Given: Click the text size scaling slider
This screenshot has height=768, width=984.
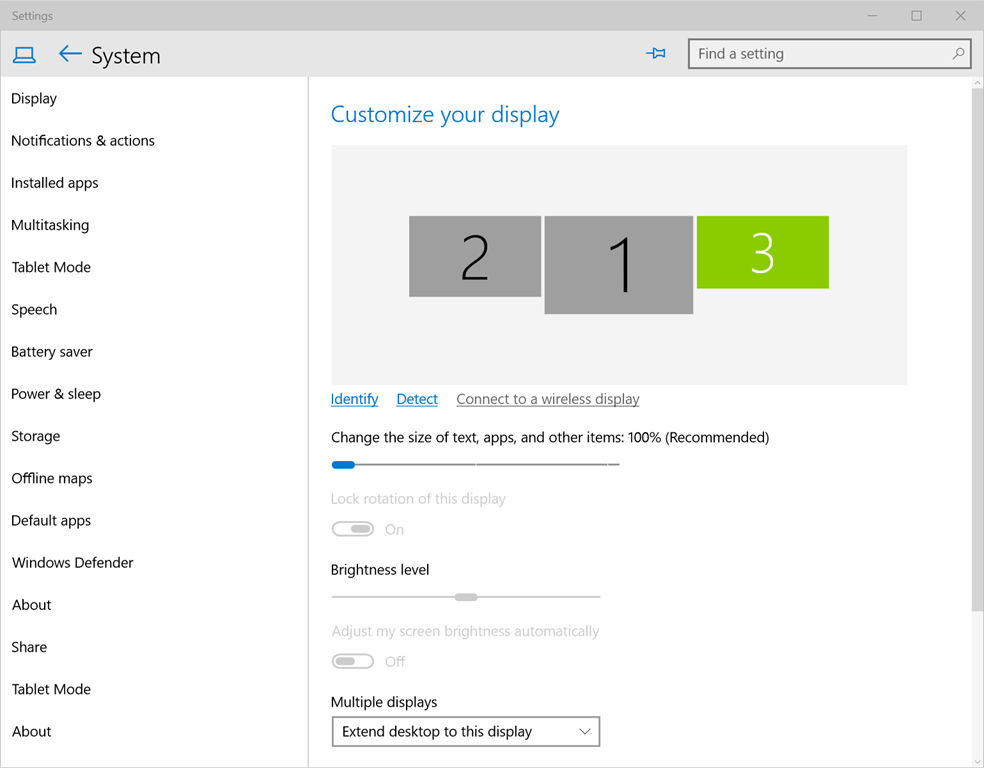Looking at the screenshot, I should (x=475, y=464).
